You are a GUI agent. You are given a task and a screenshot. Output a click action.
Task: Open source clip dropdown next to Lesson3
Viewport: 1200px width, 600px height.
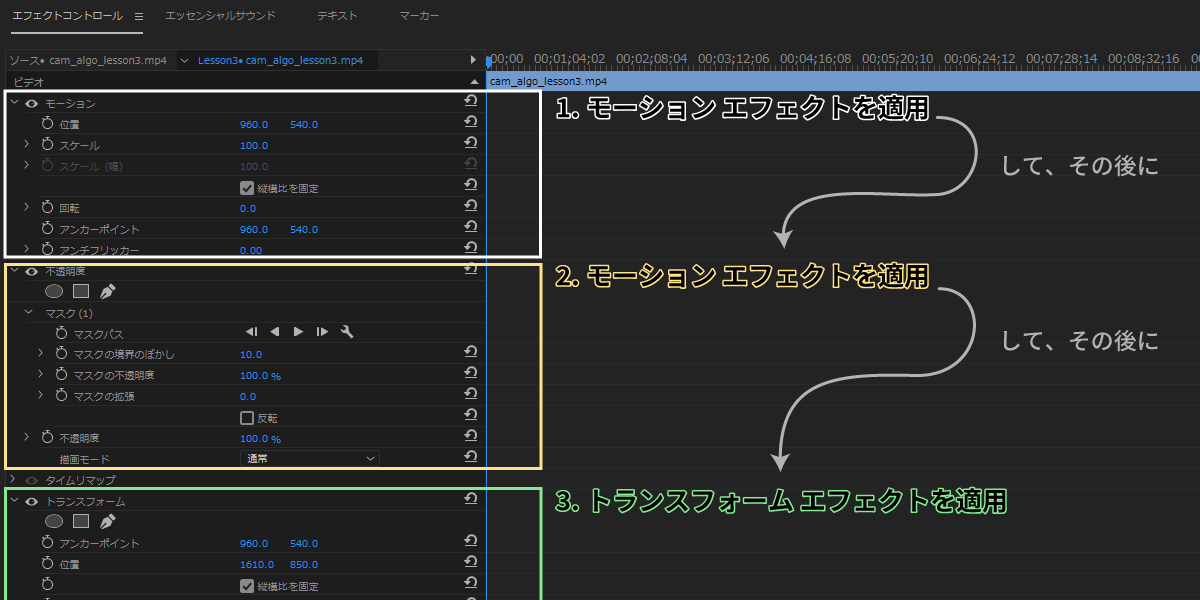click(184, 60)
